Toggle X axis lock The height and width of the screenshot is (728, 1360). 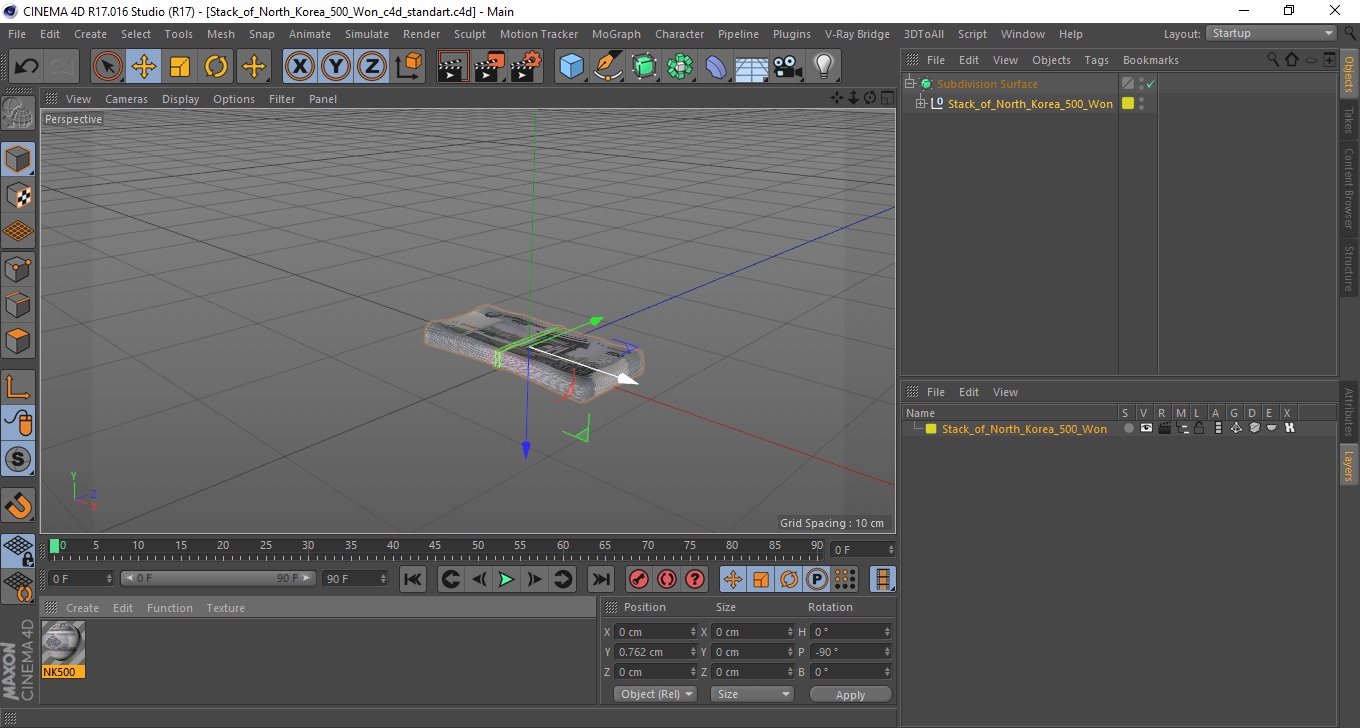pos(300,67)
